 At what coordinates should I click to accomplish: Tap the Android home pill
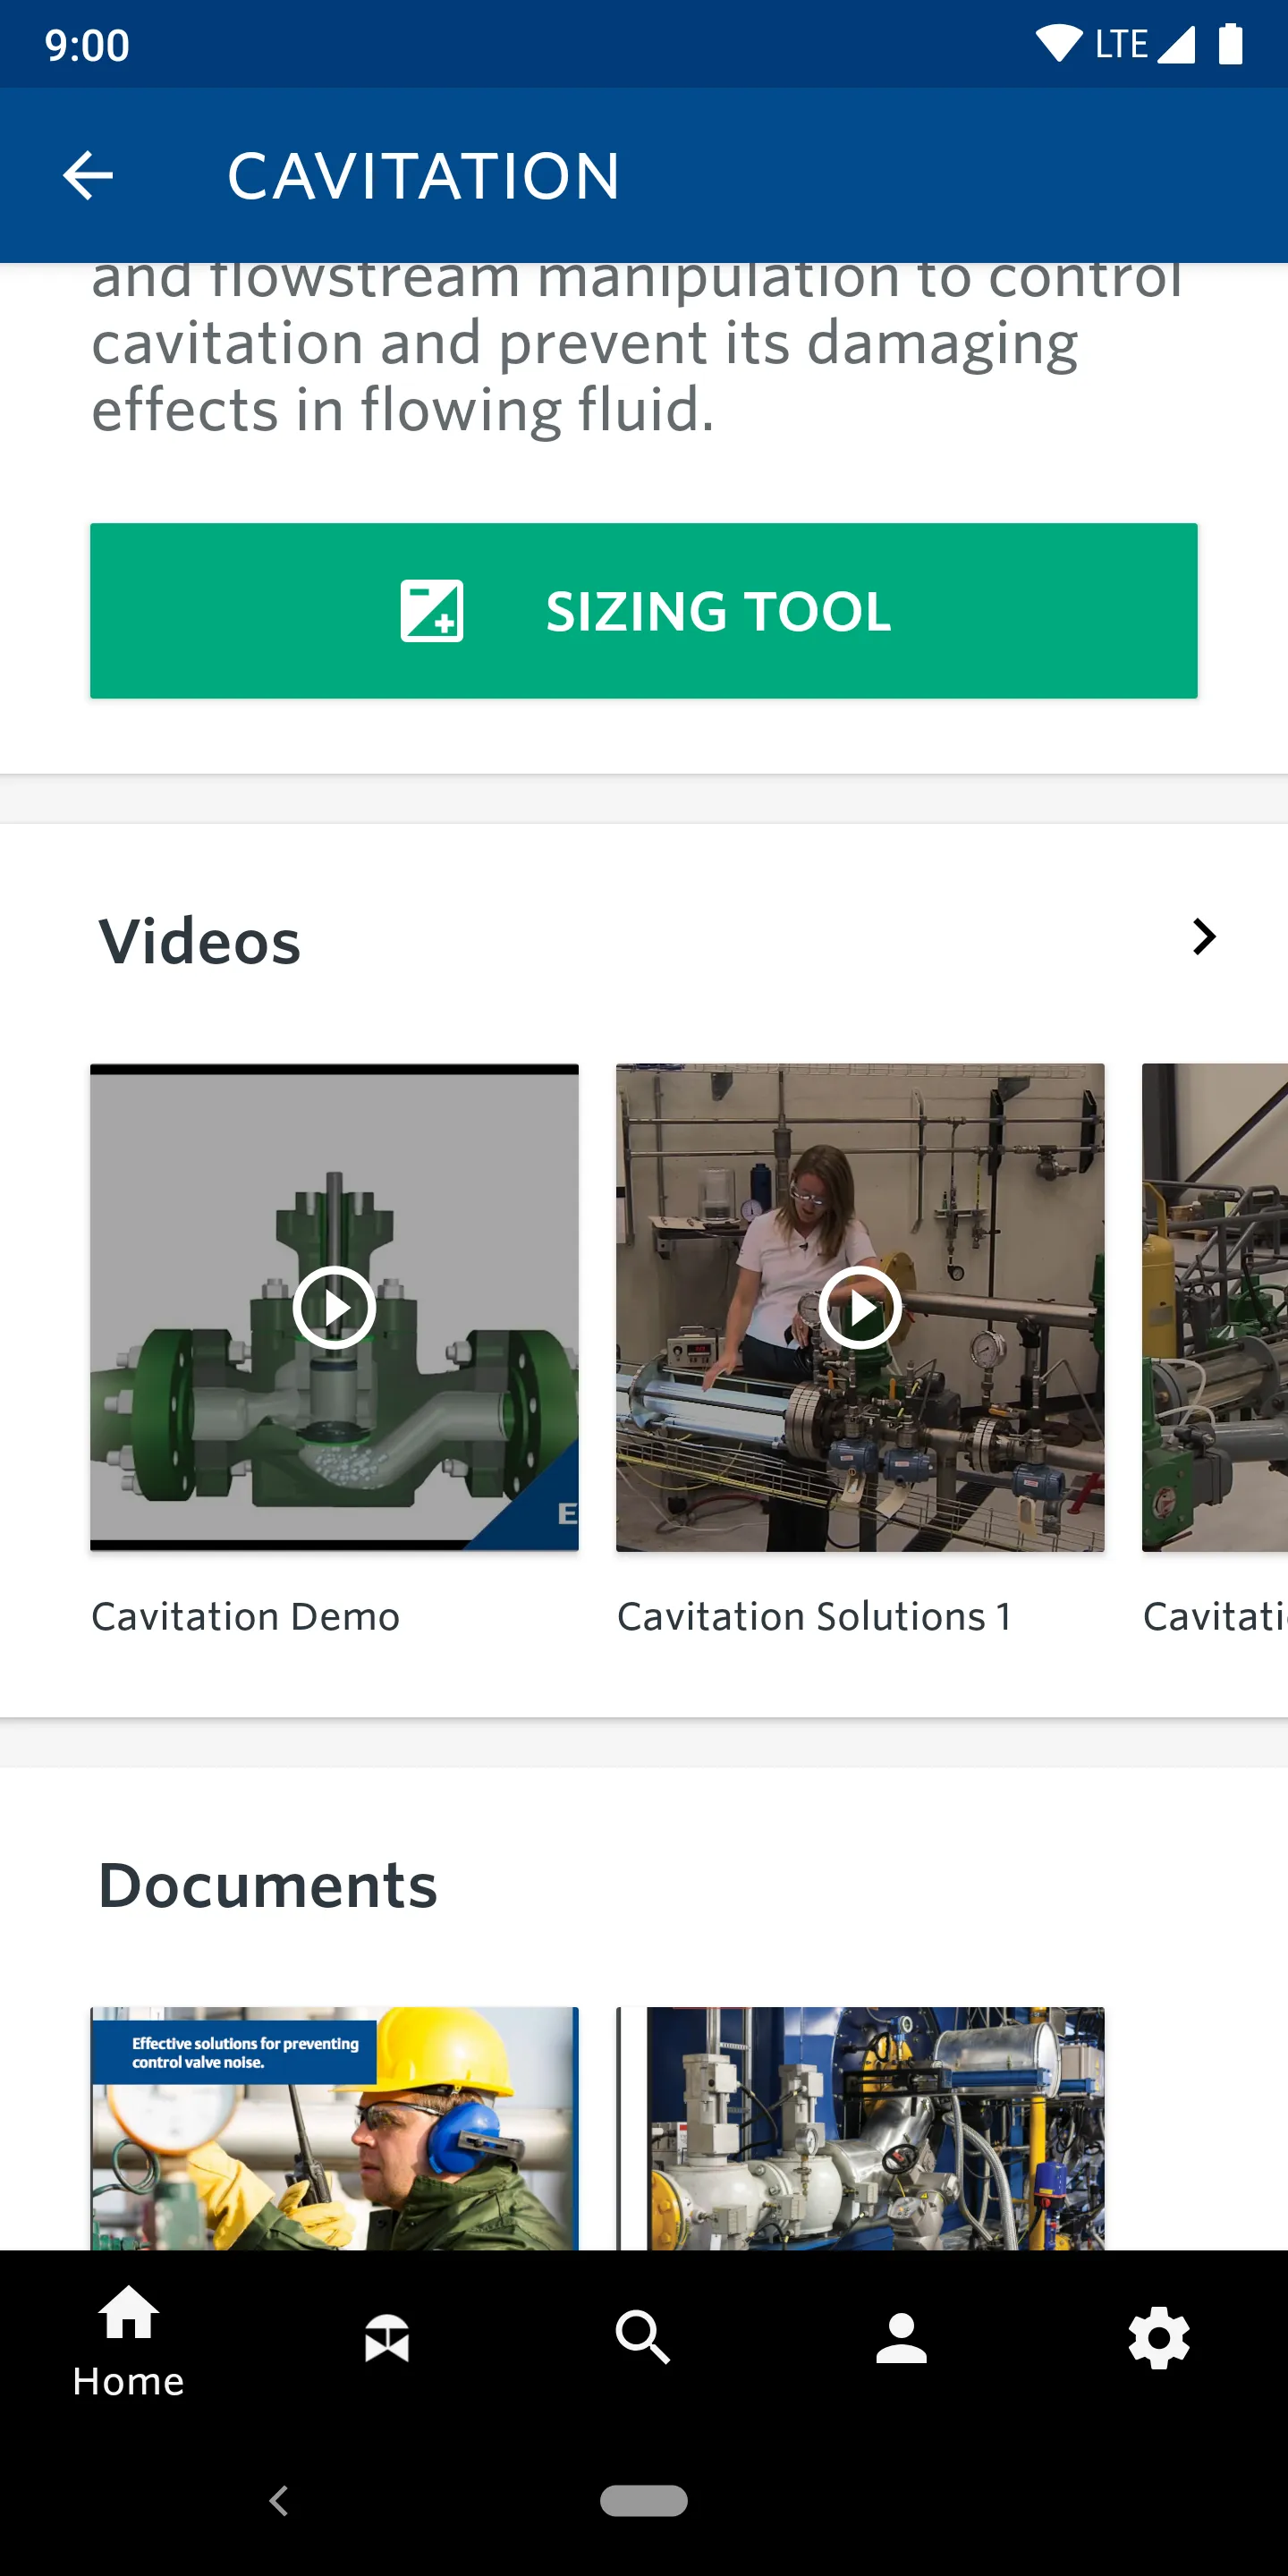coord(644,2500)
